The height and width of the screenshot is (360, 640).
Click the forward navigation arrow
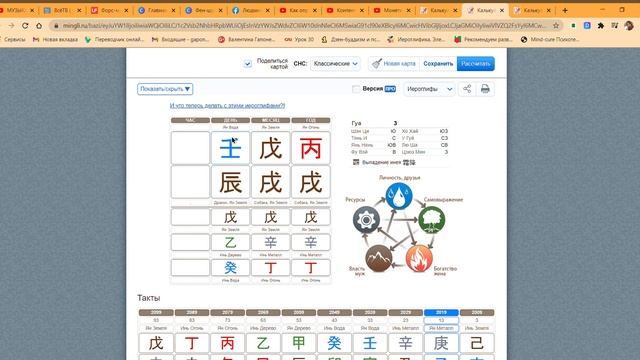tap(11, 26)
